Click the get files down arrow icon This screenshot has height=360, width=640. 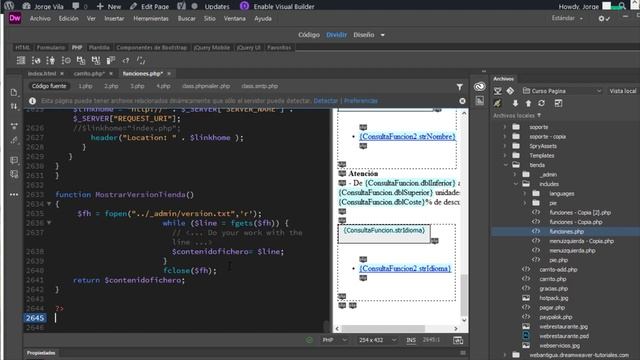(x=515, y=103)
